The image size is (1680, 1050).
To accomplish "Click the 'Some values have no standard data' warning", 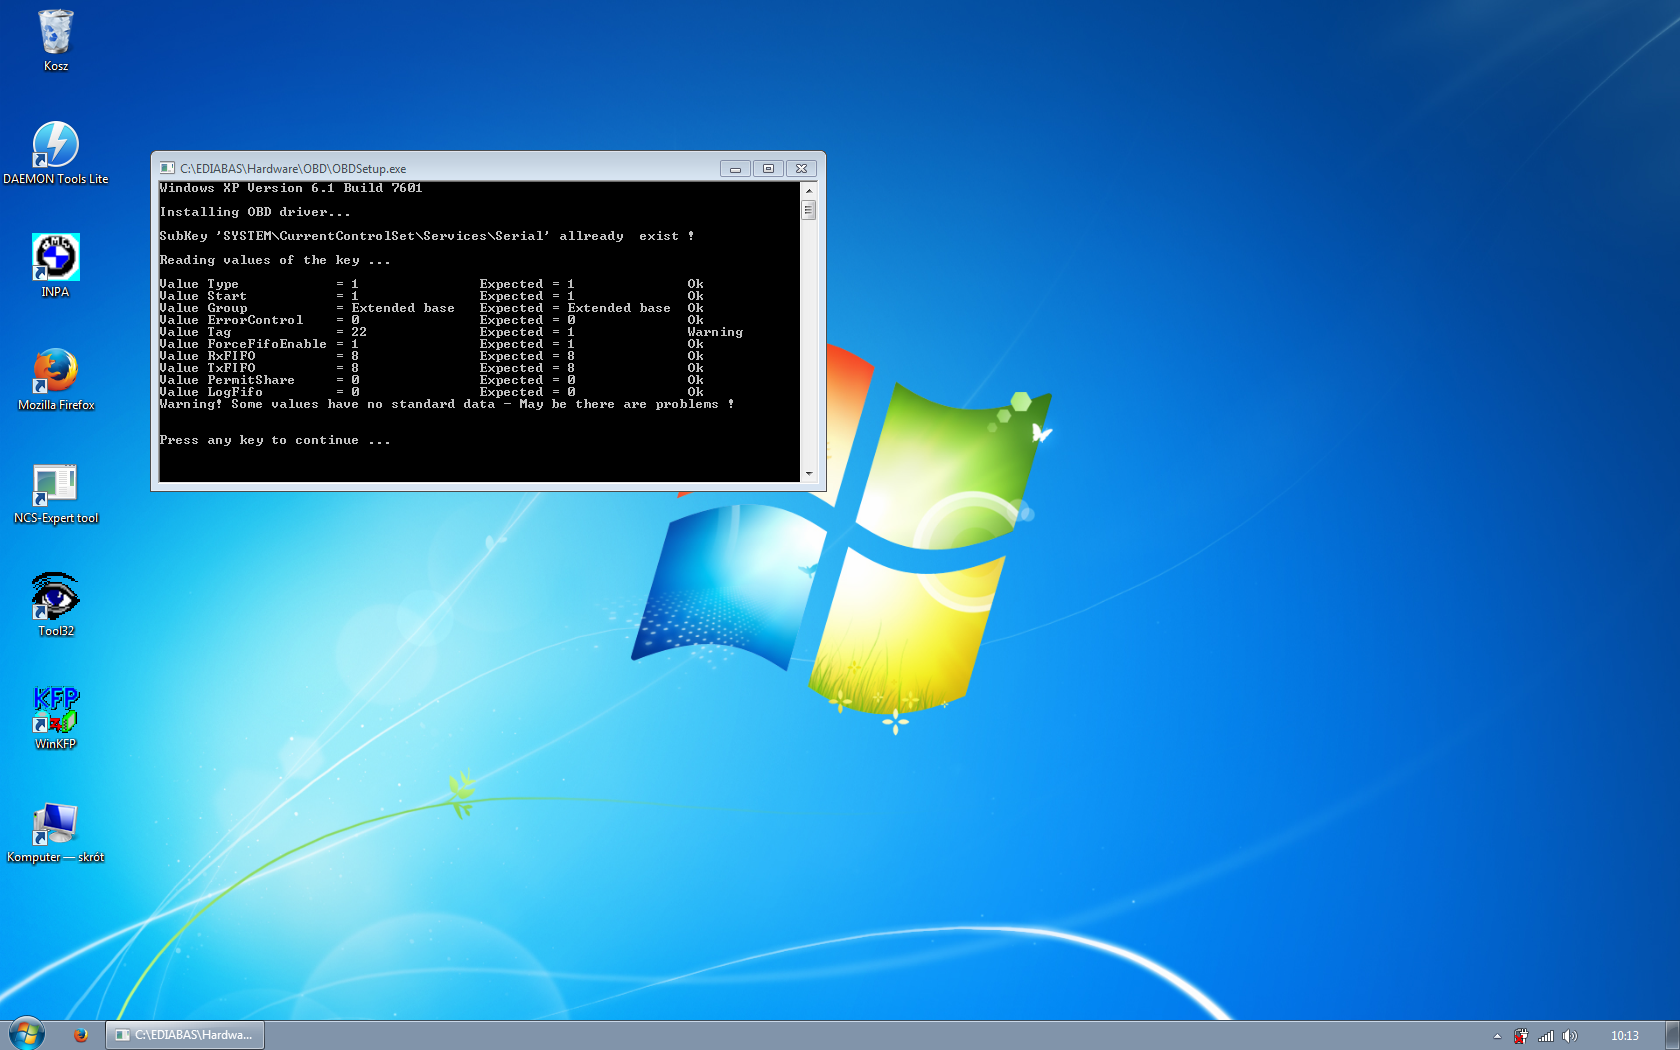I will 447,404.
